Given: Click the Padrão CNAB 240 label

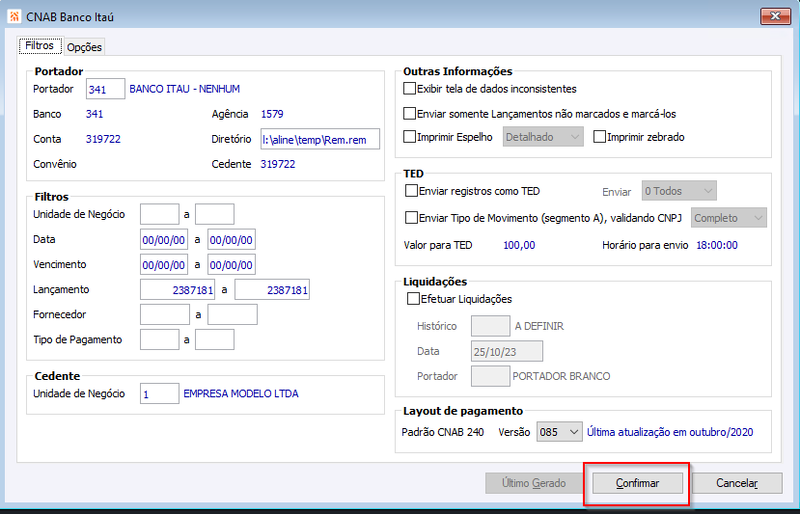Looking at the screenshot, I should point(442,432).
